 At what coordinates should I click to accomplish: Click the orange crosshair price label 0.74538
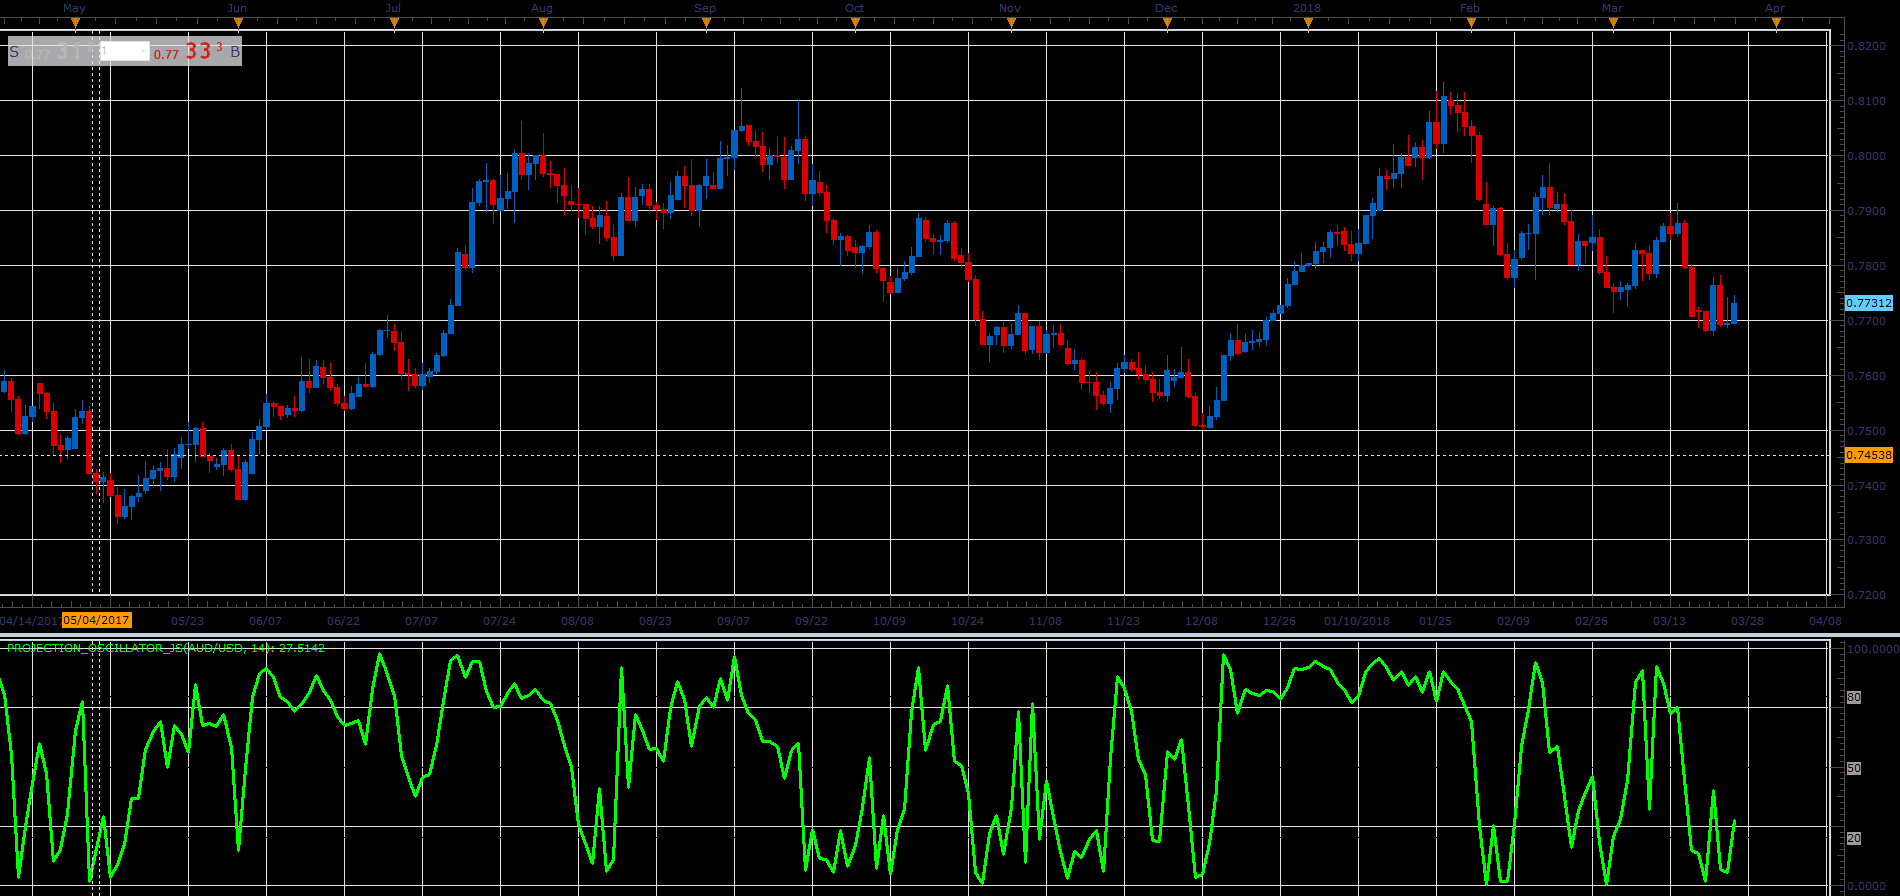pyautogui.click(x=1869, y=455)
